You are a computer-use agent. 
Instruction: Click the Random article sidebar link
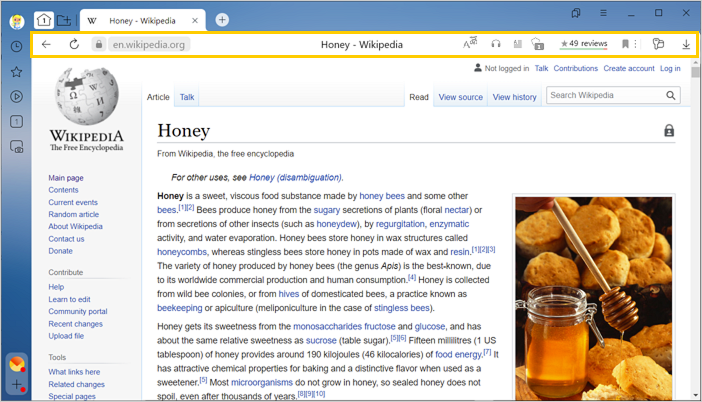click(x=74, y=214)
